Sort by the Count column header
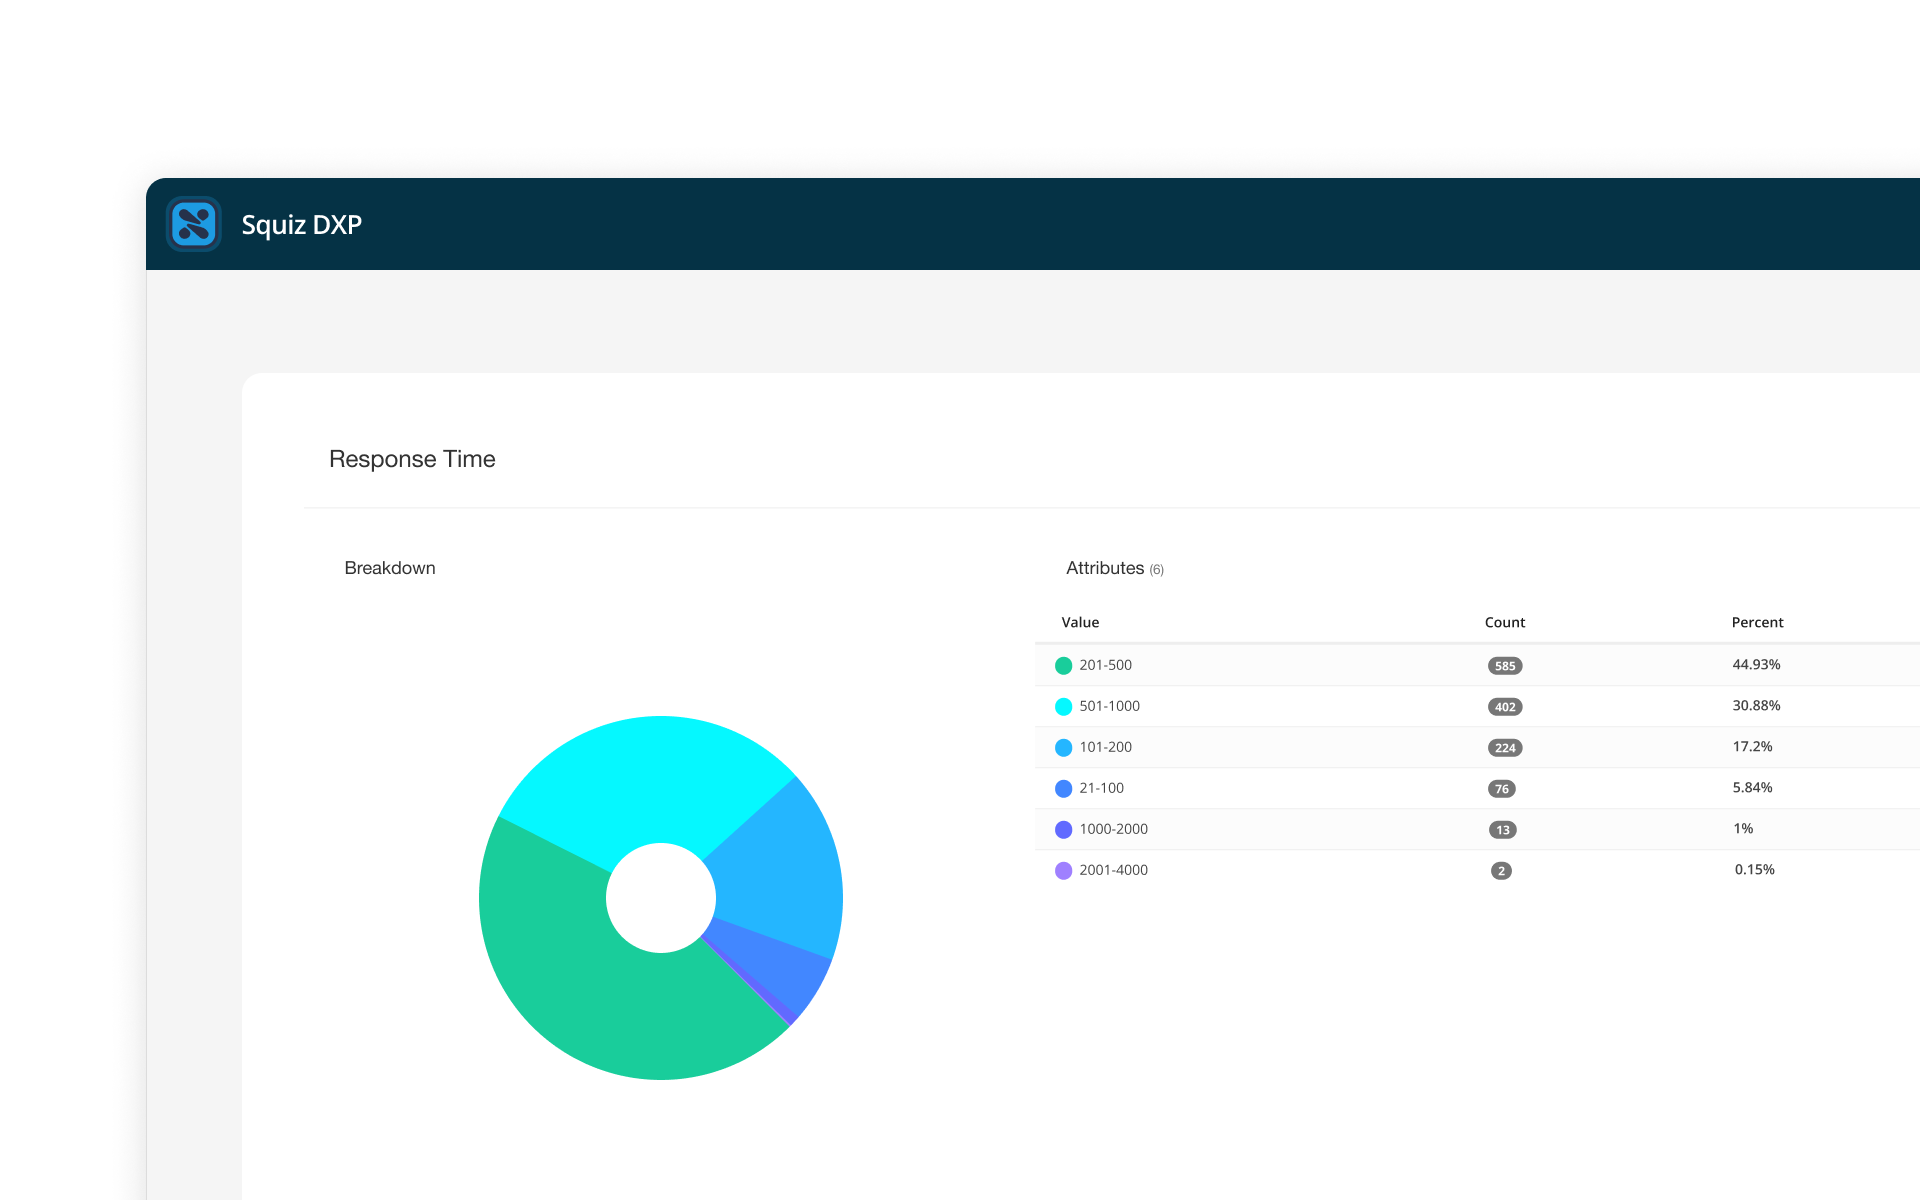The width and height of the screenshot is (1920, 1200). [1504, 622]
